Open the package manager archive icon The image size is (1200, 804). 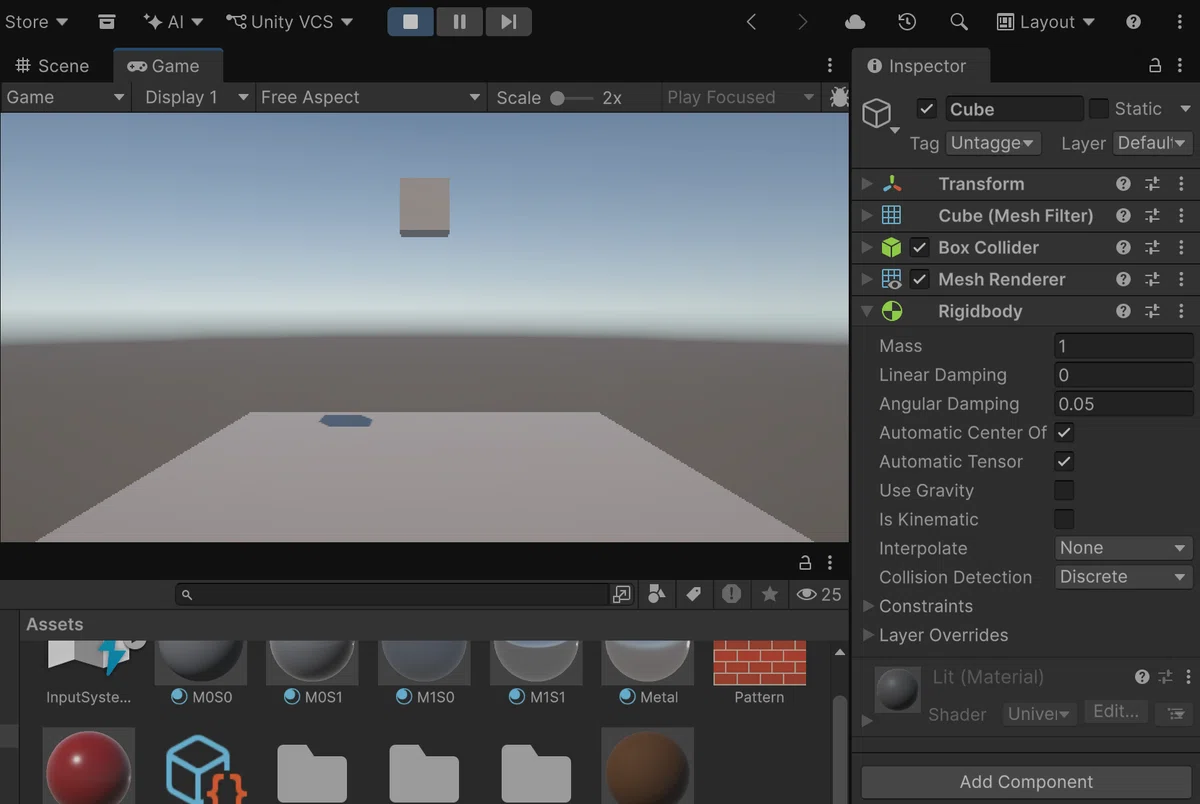[x=107, y=22]
